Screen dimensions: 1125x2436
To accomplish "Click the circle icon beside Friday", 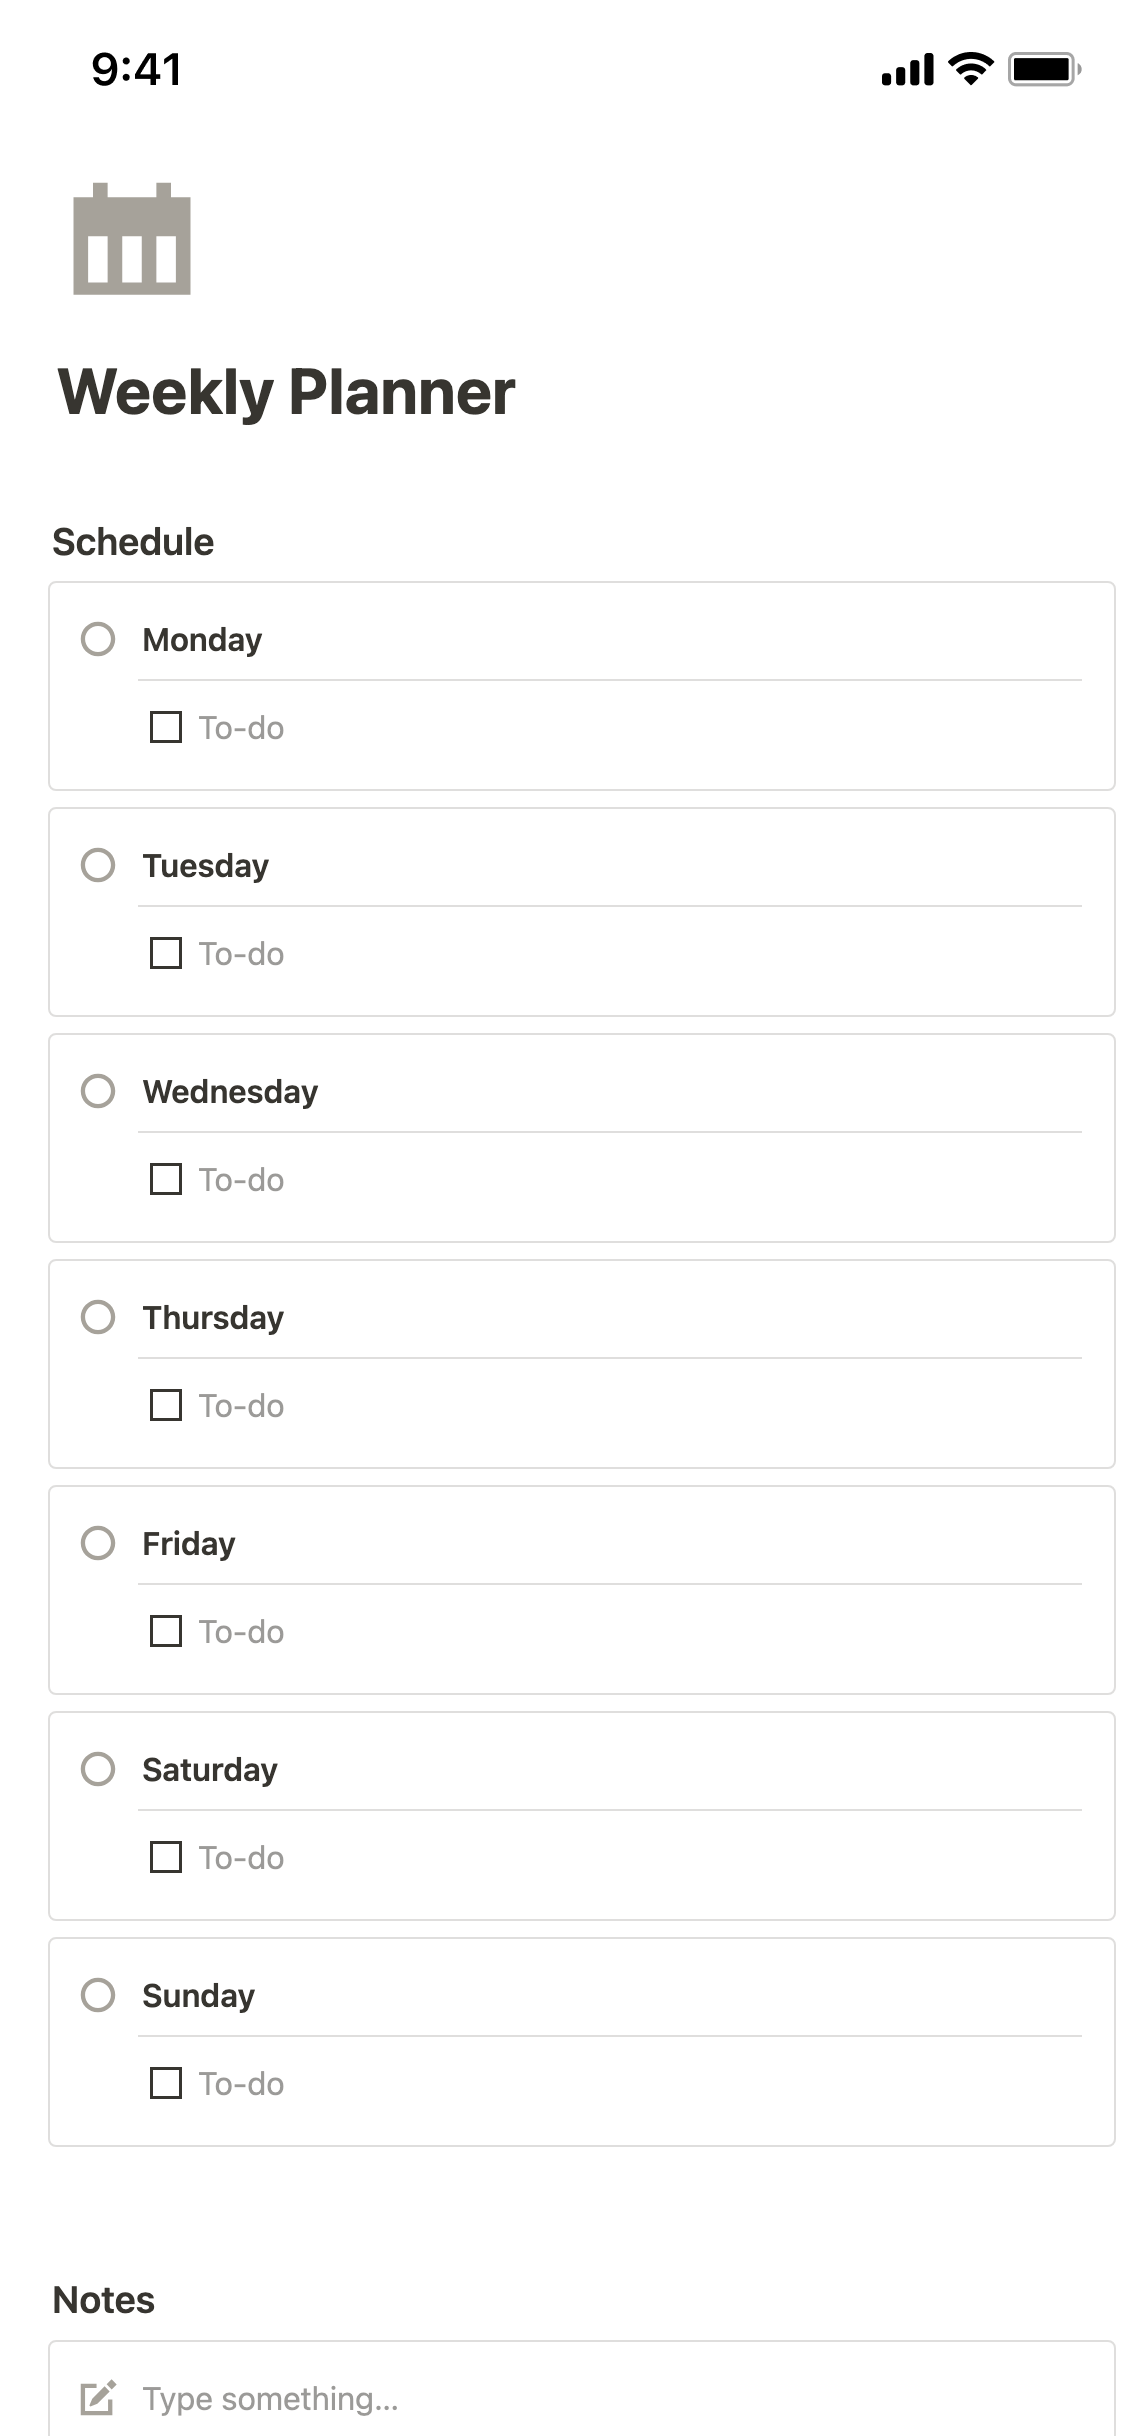I will pos(98,1543).
